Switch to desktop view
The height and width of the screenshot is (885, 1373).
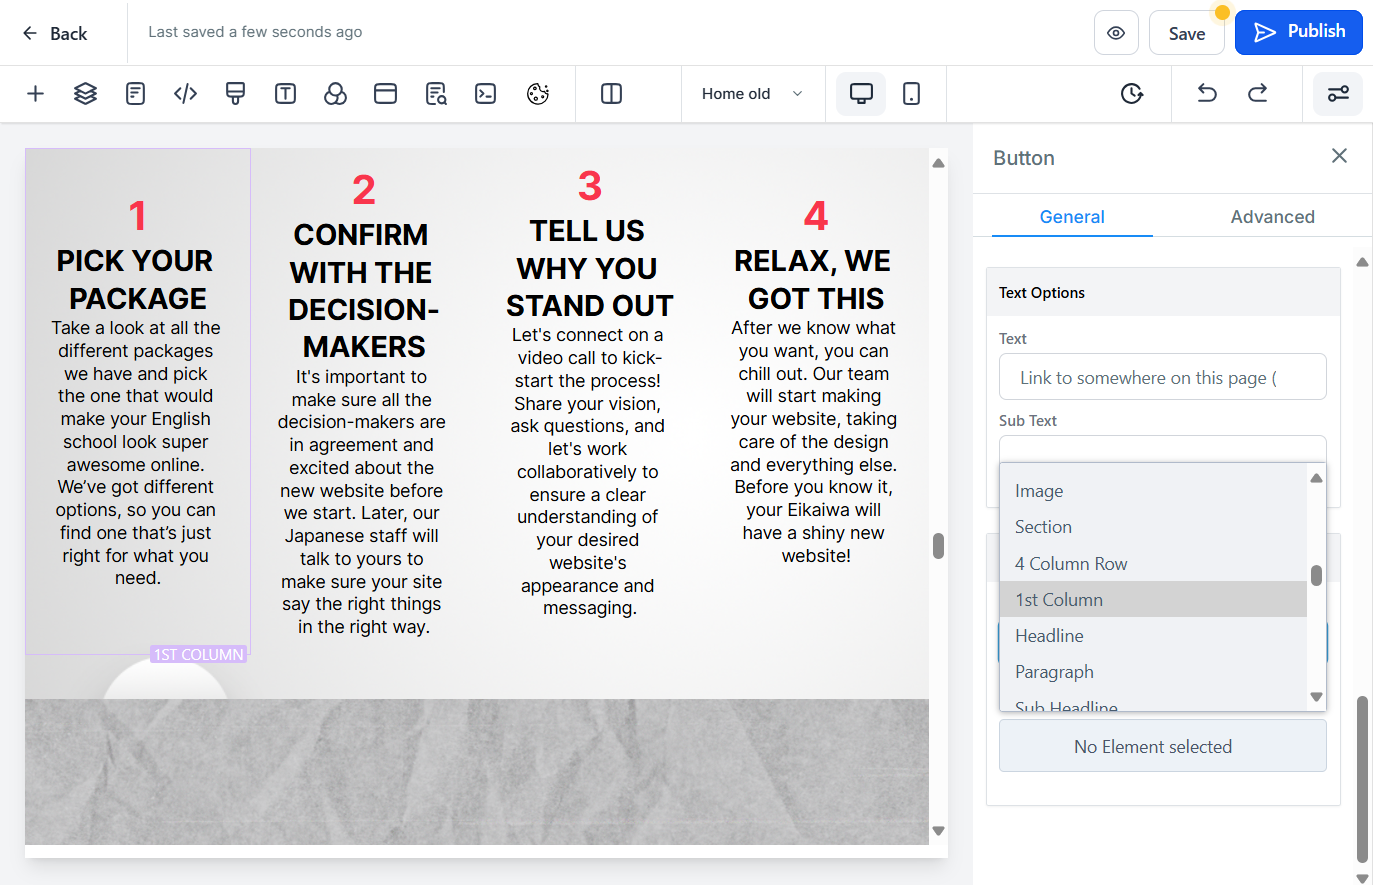pos(861,94)
